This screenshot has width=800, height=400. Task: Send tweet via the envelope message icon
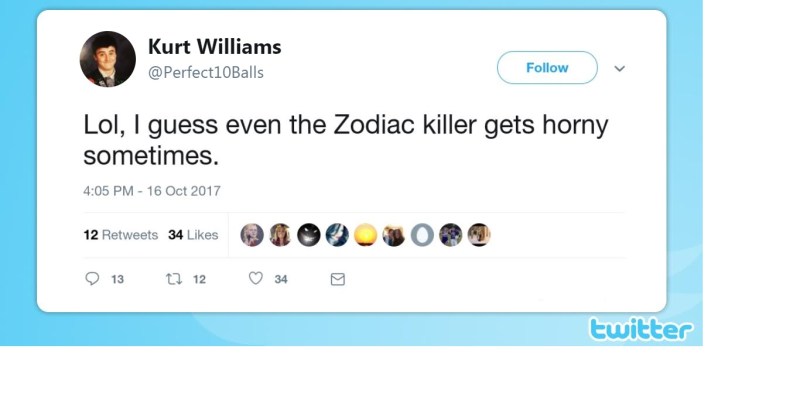coord(337,279)
